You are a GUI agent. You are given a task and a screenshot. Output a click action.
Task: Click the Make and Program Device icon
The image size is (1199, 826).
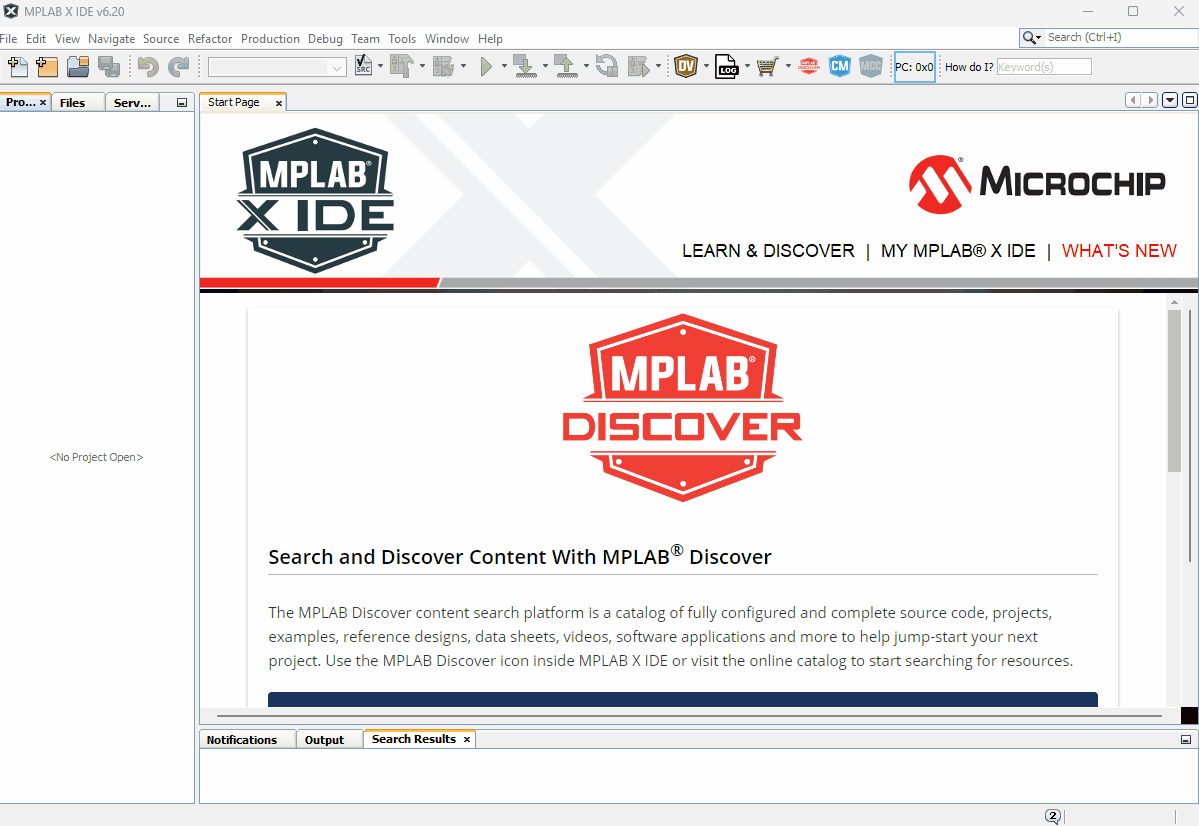point(525,67)
